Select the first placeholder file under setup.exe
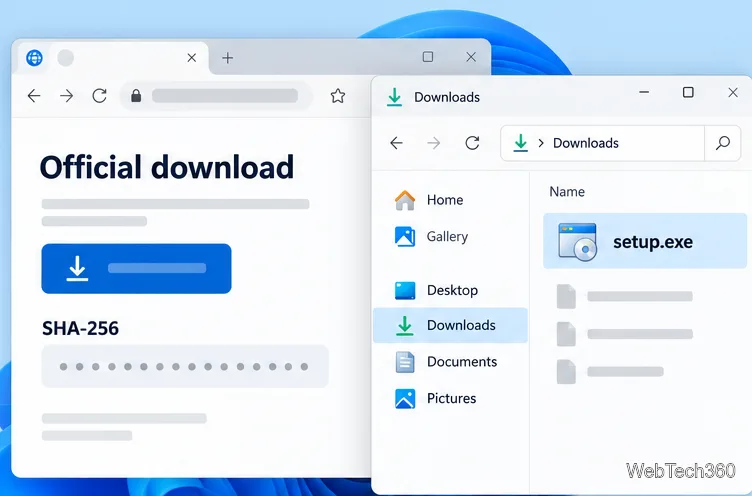 625,296
